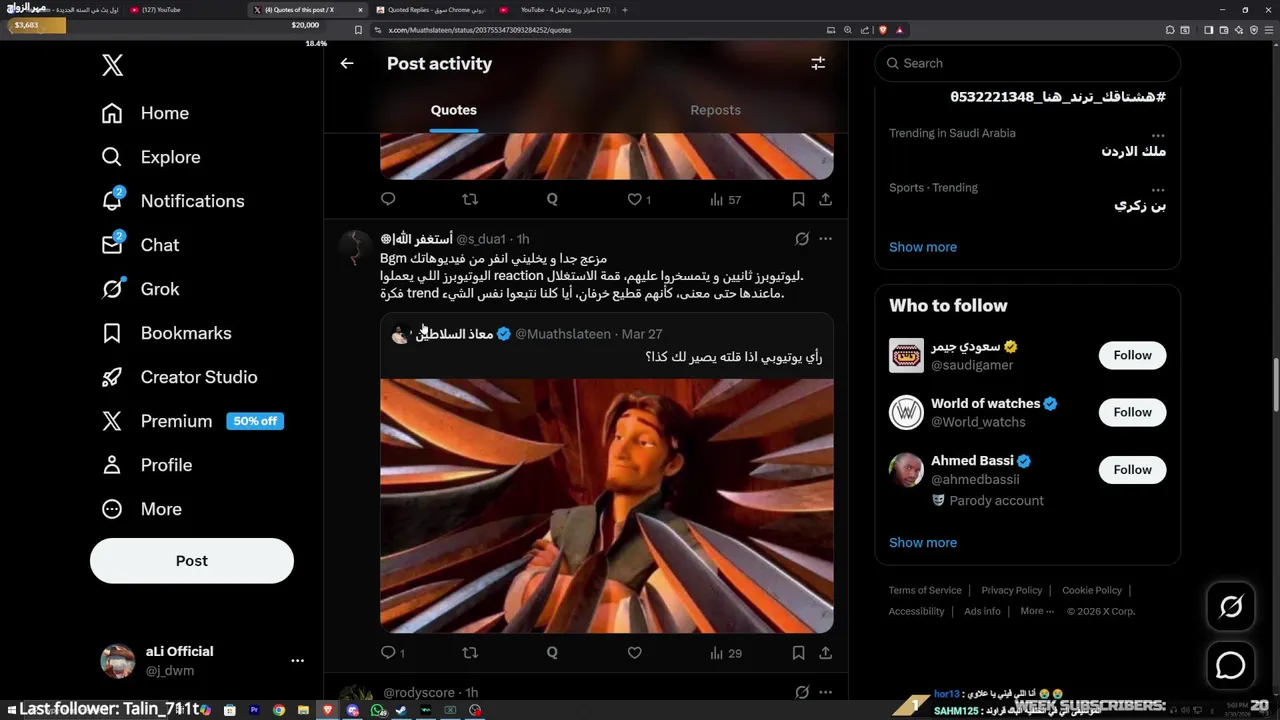1280x720 pixels.
Task: Click the Brave shields icon in address bar
Action: (883, 30)
